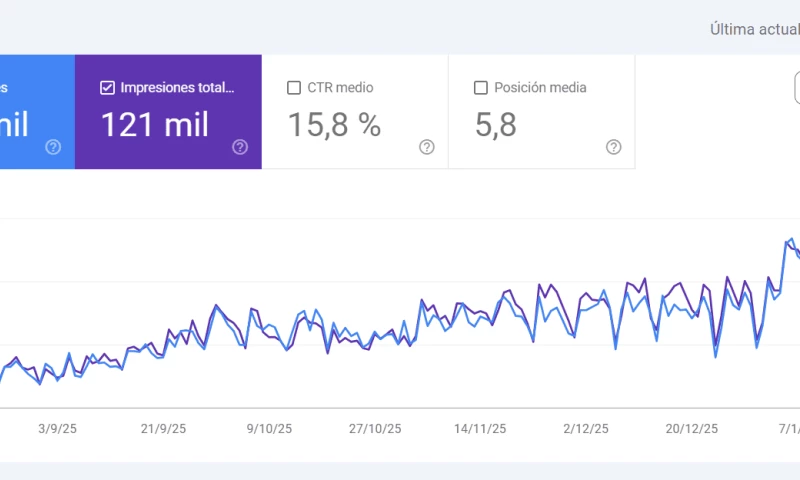
Task: Click the 21/9/25 date axis label
Action: click(x=163, y=429)
